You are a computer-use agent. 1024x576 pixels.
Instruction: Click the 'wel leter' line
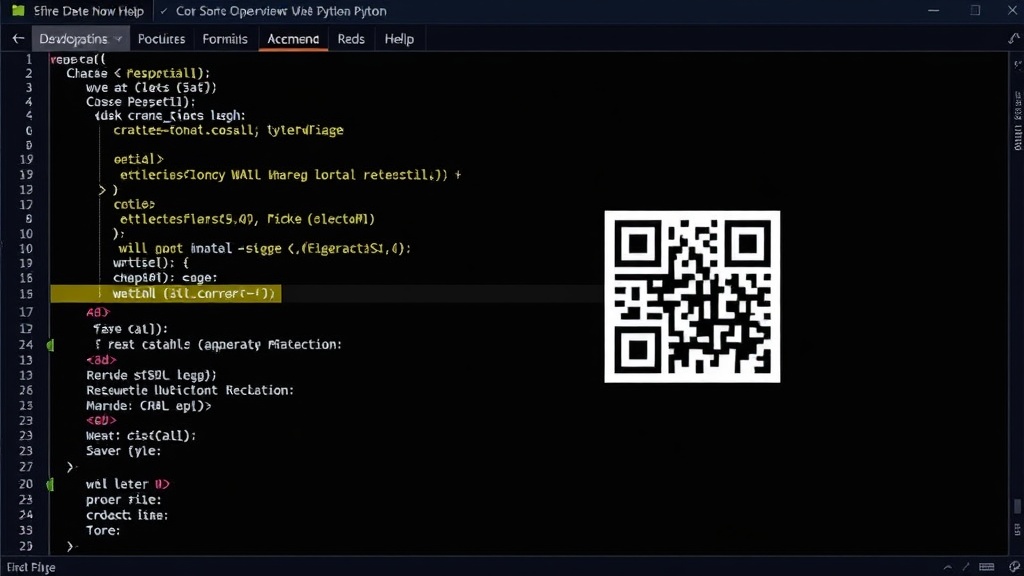127,484
